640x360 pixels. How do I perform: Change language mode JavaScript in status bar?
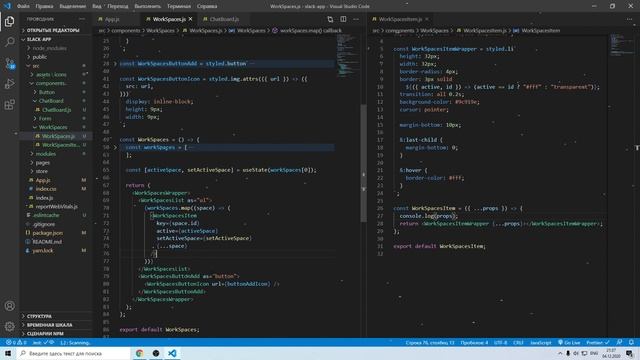point(540,342)
